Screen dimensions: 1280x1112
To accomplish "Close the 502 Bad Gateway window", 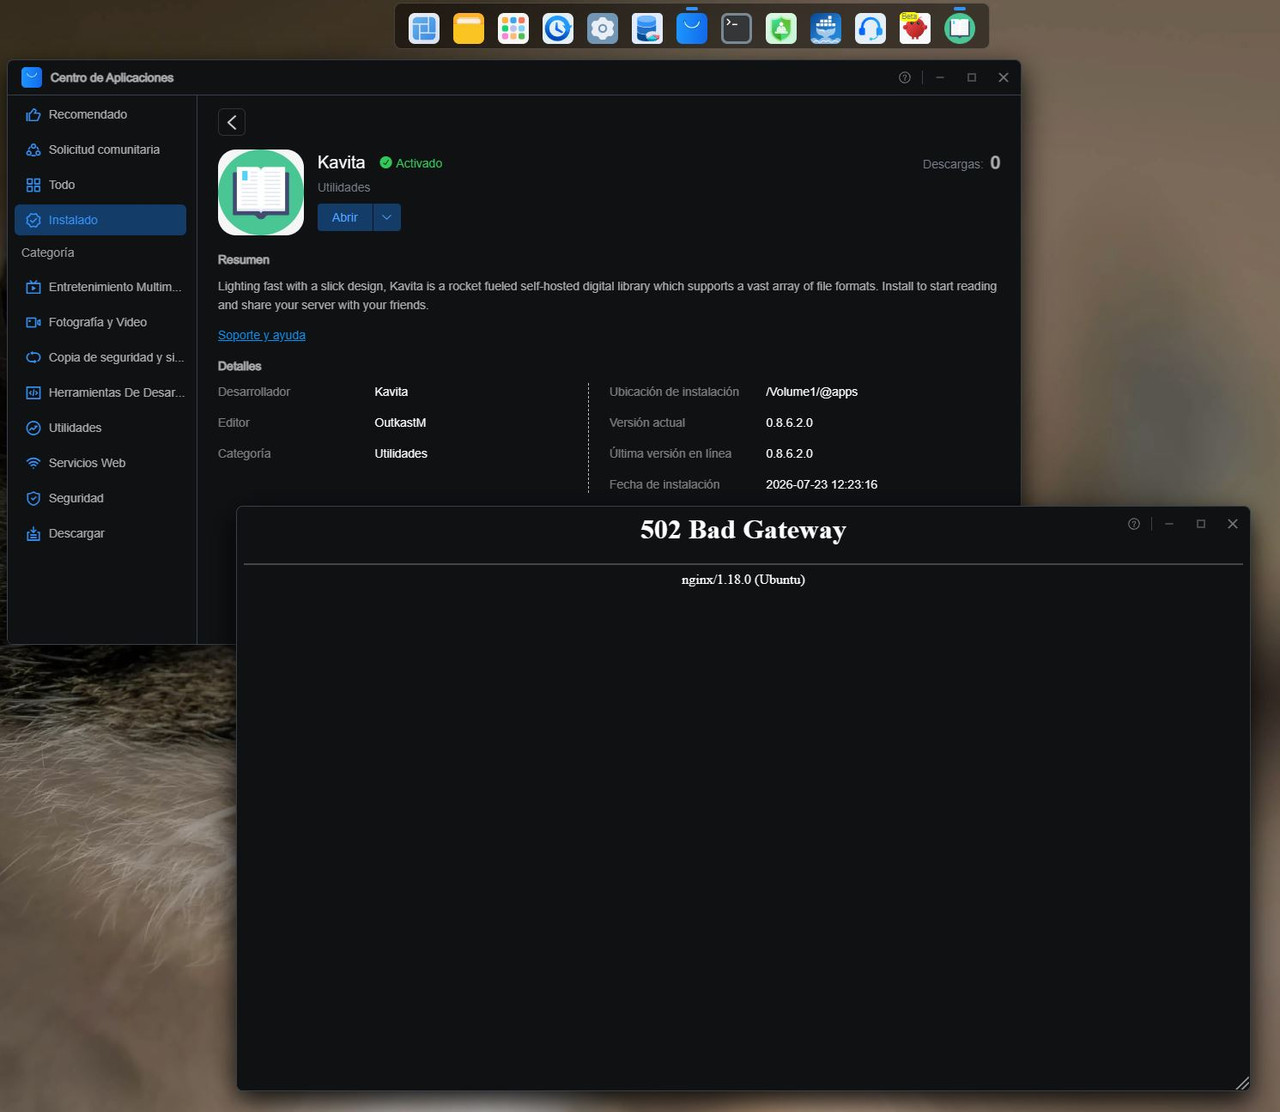I will (x=1233, y=524).
